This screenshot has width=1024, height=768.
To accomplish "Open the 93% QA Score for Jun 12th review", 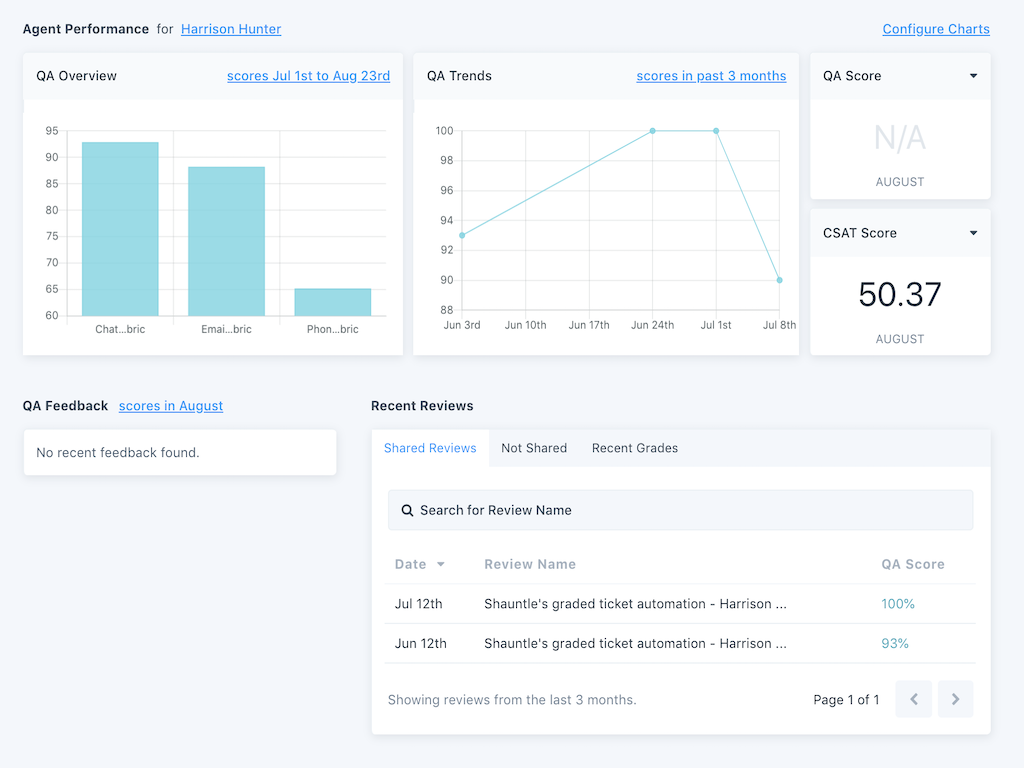I will [894, 643].
